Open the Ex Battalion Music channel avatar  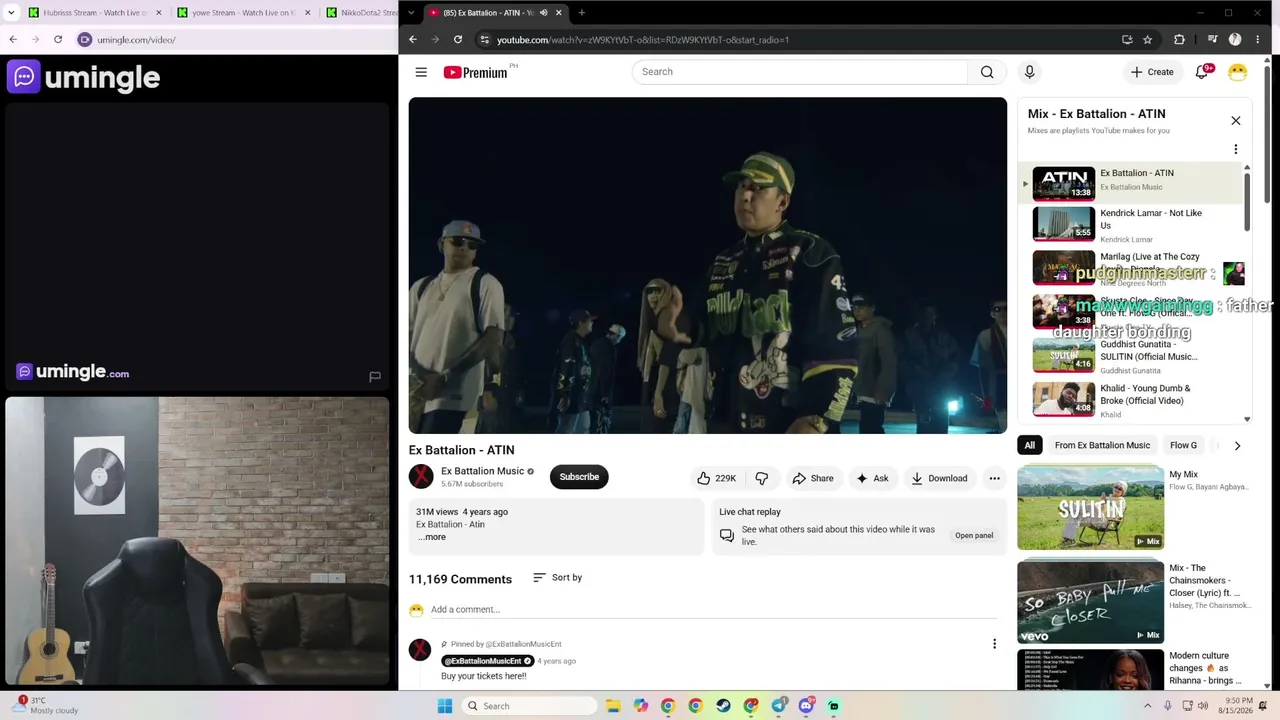(421, 477)
